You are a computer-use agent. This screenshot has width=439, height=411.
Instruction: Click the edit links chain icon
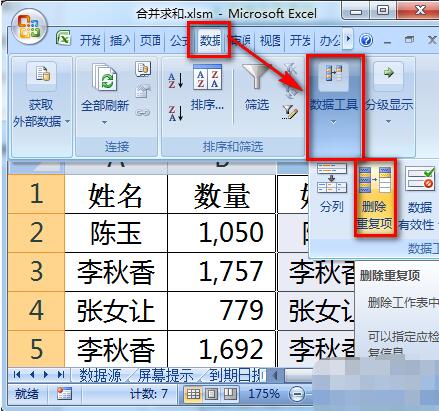pos(143,112)
